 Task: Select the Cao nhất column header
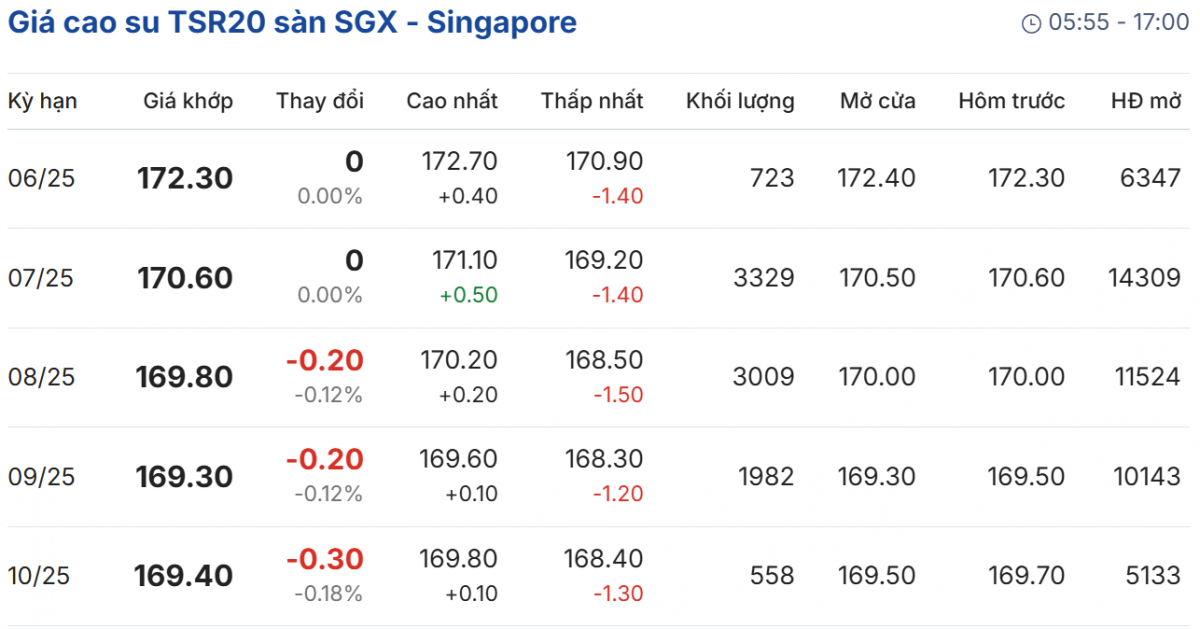[x=452, y=101]
